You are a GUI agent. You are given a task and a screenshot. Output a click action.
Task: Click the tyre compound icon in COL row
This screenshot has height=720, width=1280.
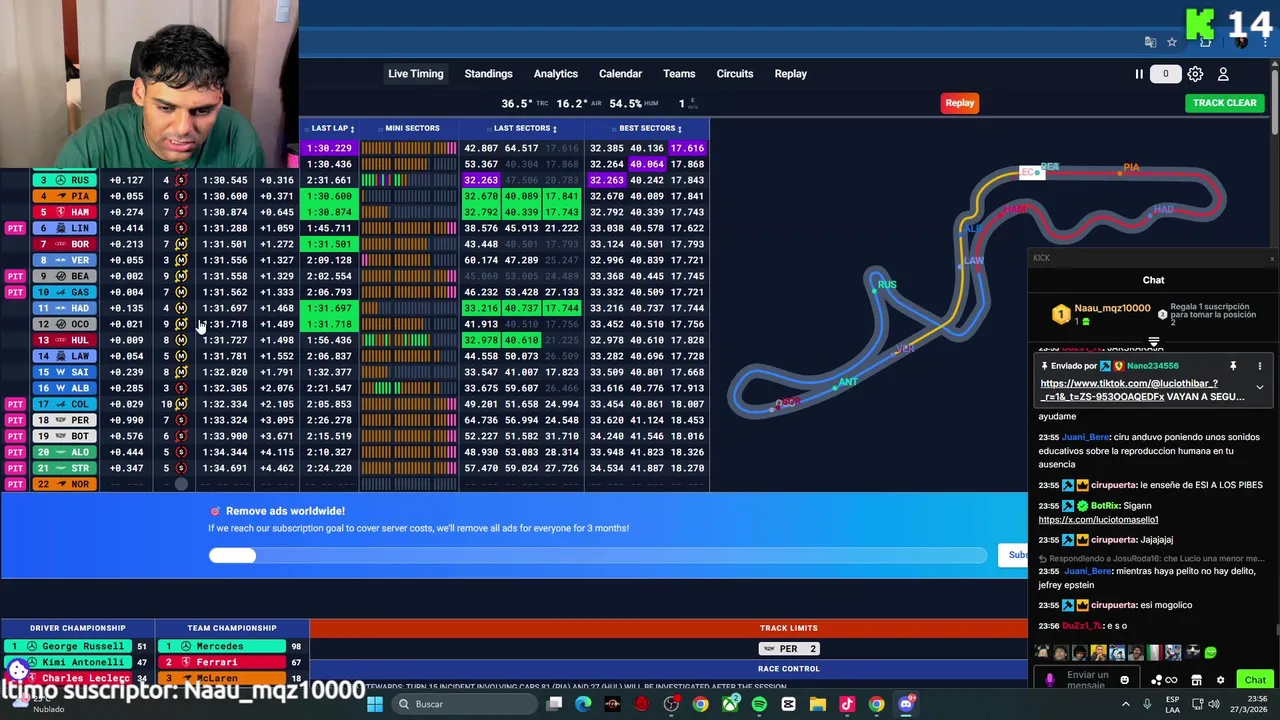coord(181,404)
